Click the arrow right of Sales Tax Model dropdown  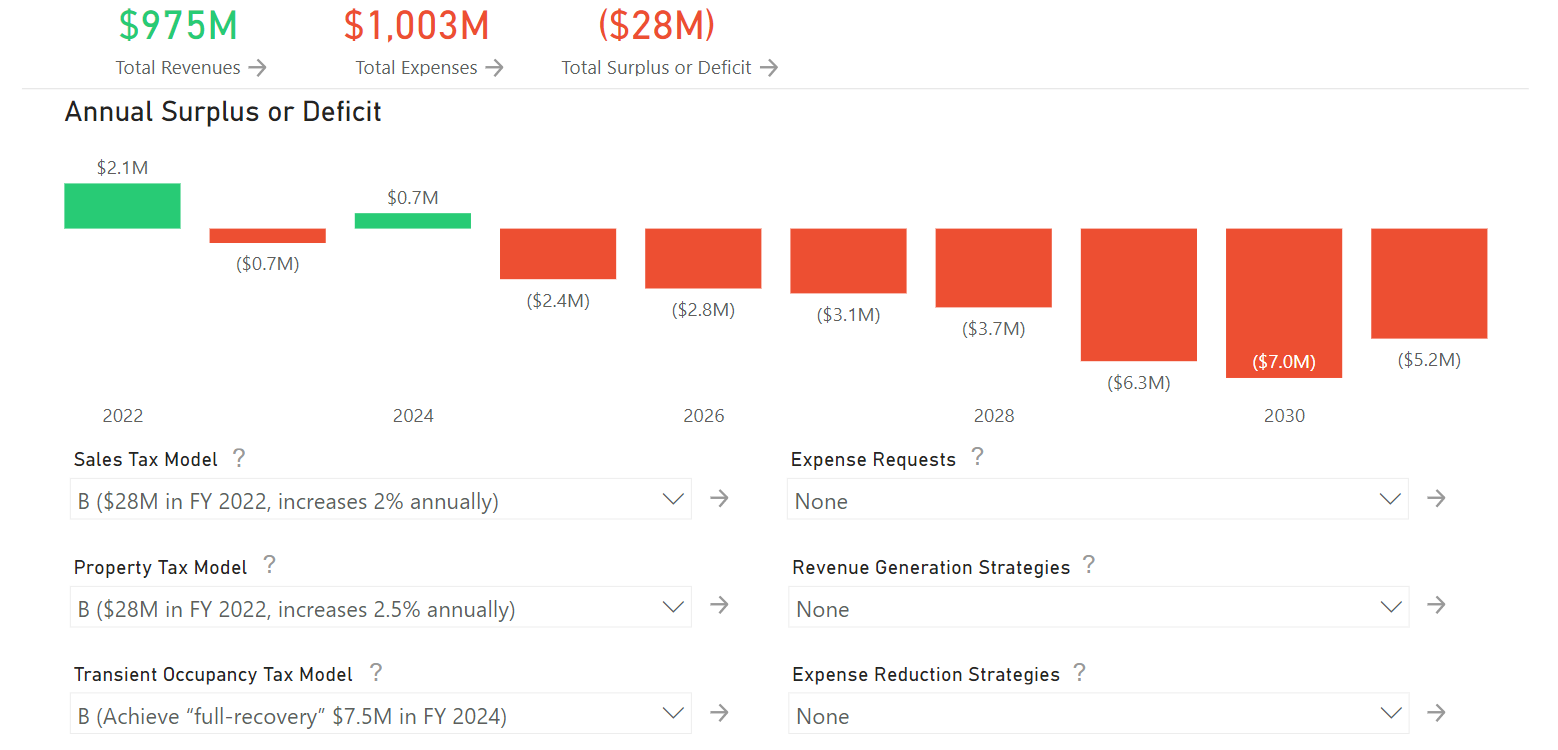coord(719,498)
